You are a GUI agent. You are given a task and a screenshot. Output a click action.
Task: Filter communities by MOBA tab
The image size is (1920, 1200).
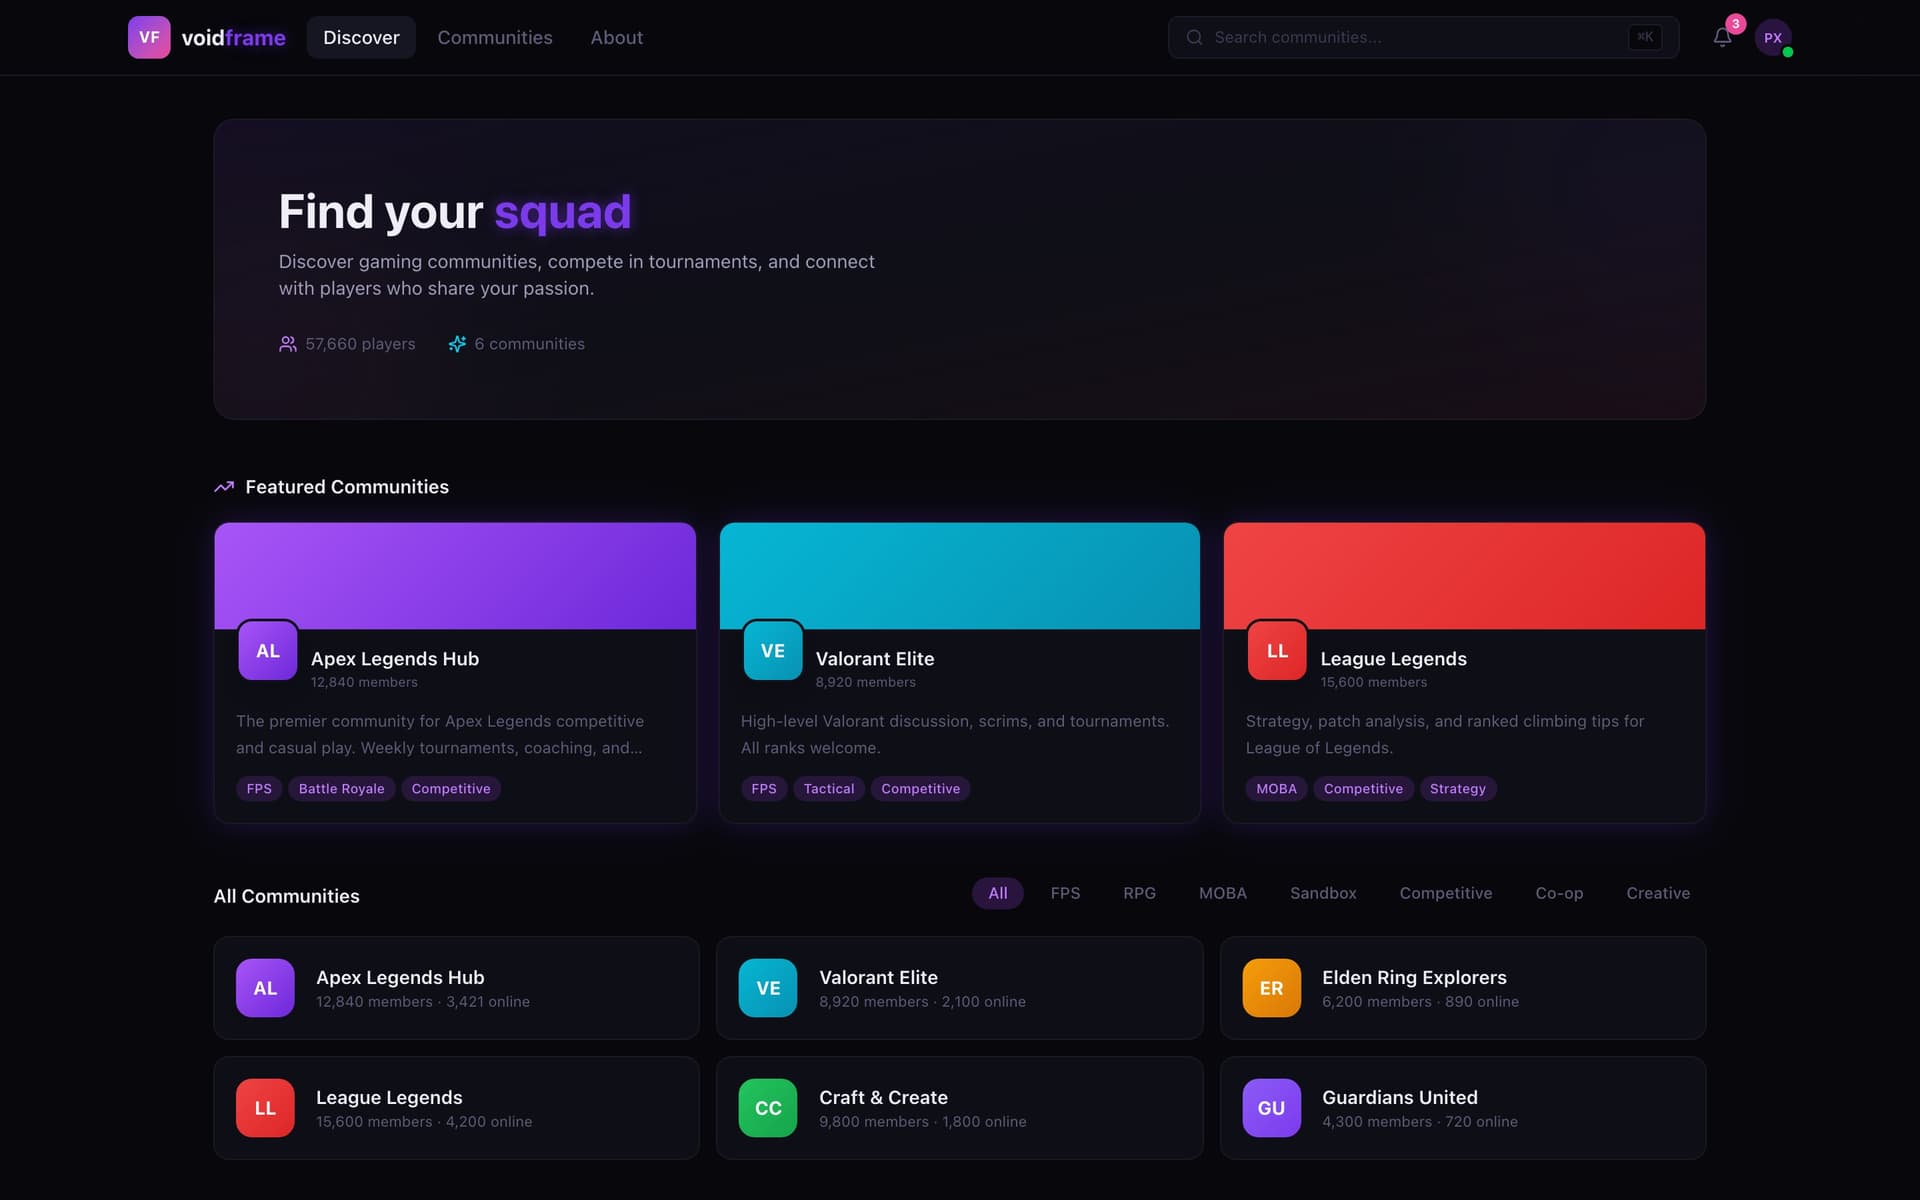pyautogui.click(x=1223, y=893)
